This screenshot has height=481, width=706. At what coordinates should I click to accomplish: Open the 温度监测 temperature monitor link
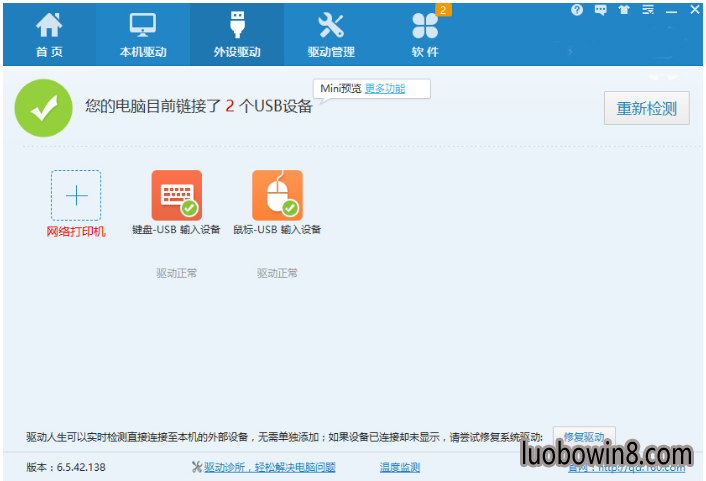click(400, 467)
